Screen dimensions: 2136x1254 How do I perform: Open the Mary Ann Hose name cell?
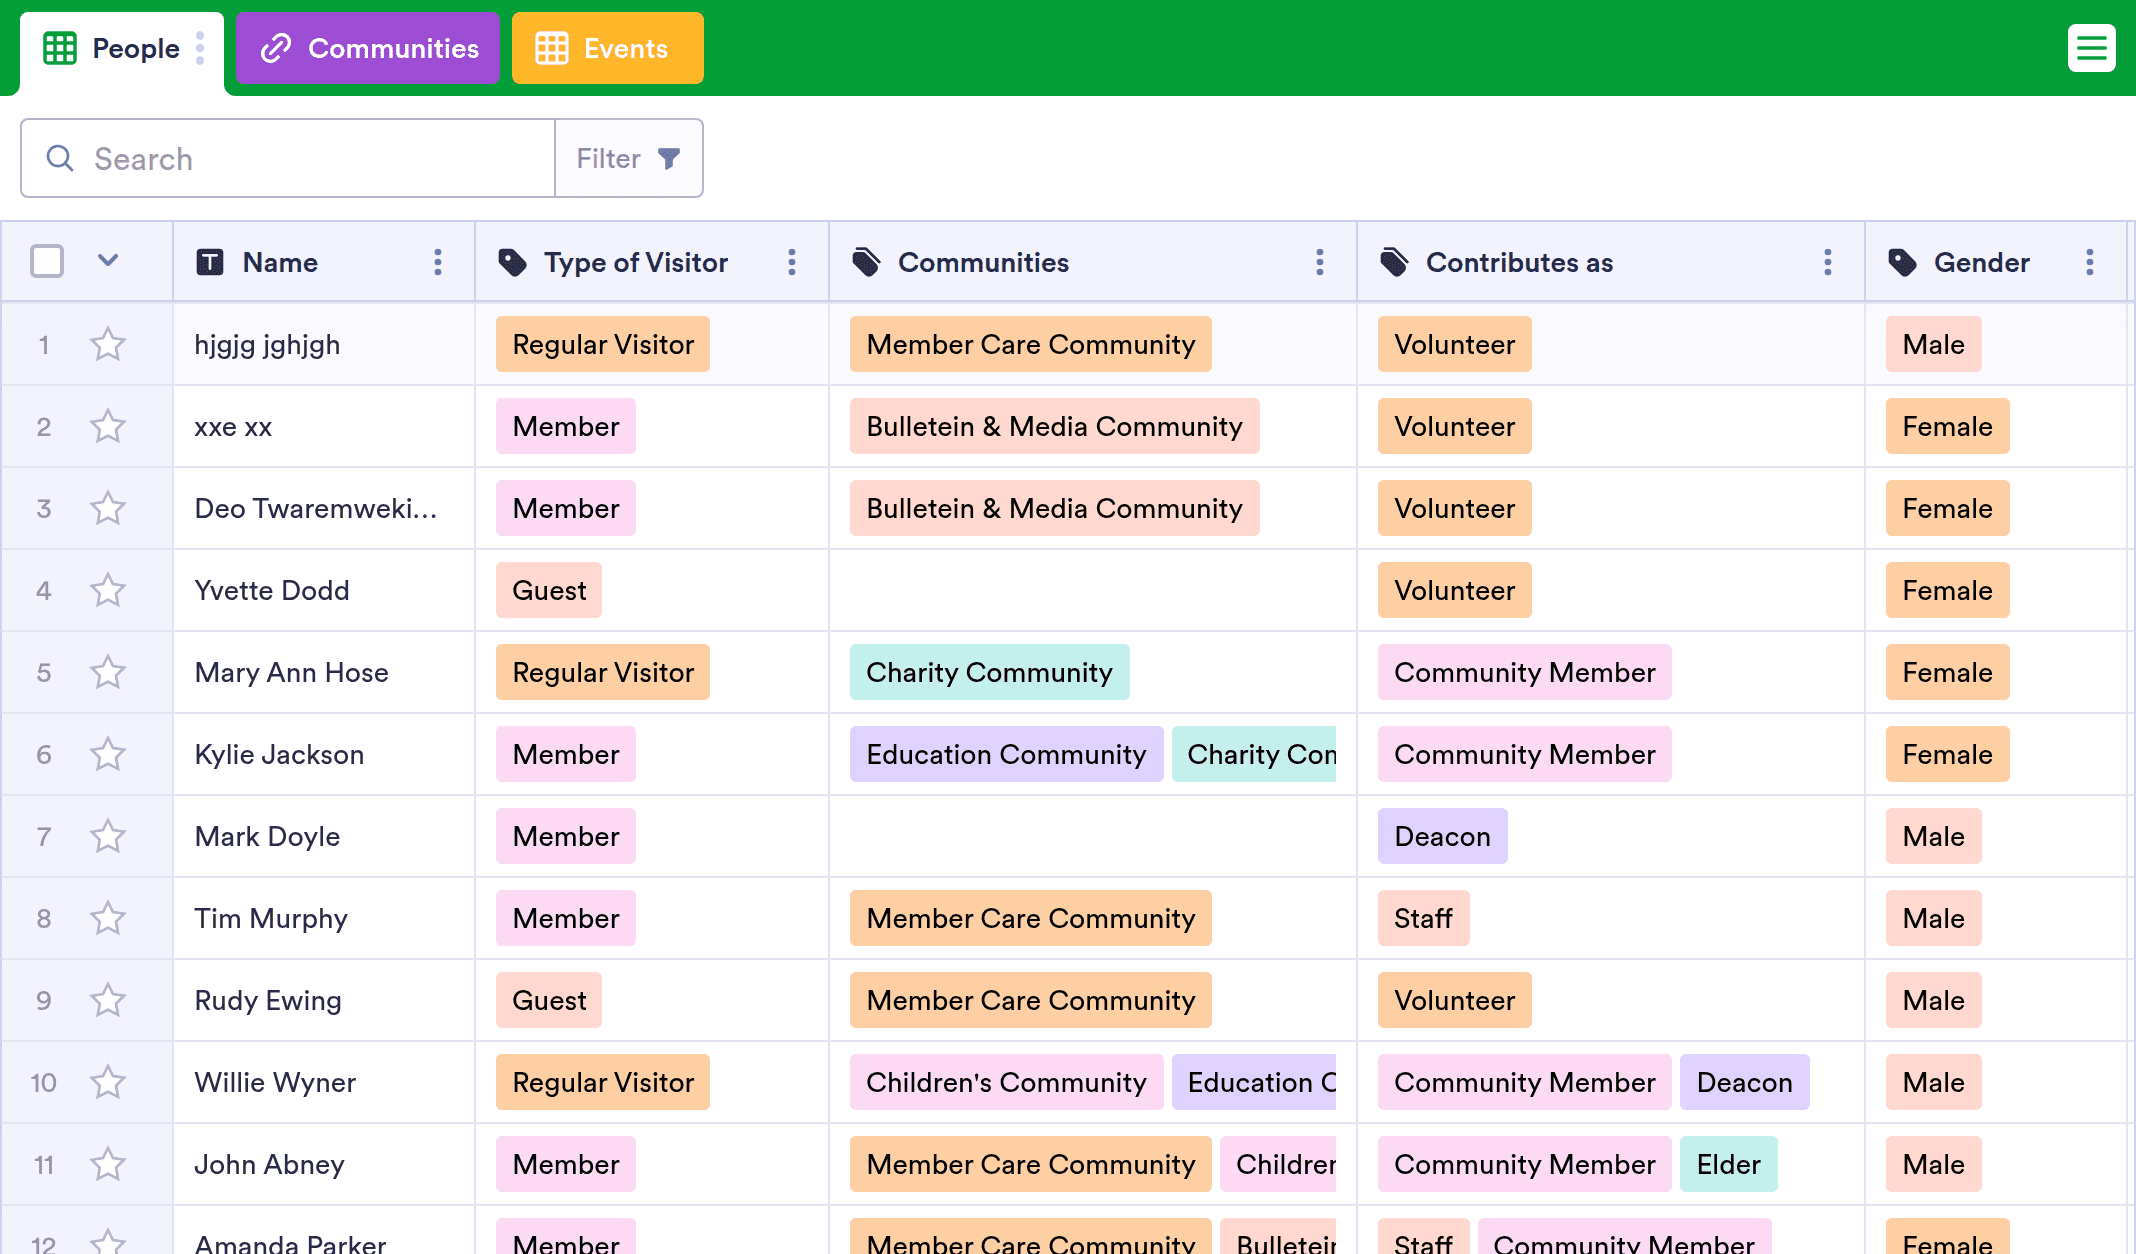324,672
